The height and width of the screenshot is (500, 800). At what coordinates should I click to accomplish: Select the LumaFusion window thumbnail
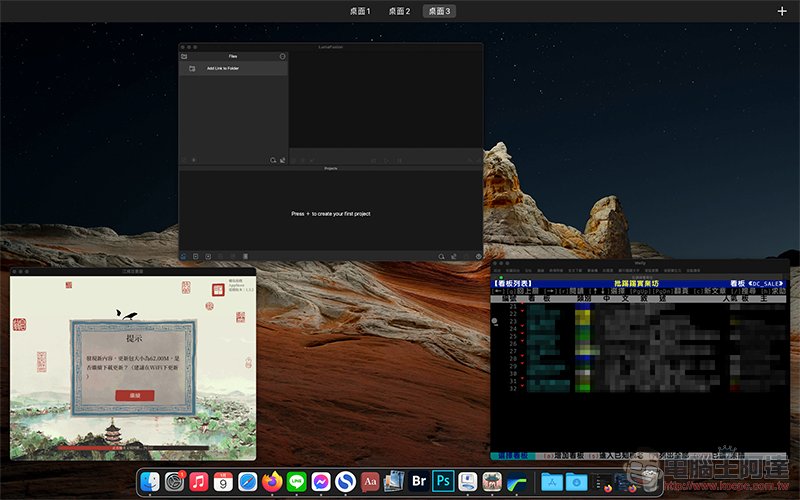tap(330, 152)
